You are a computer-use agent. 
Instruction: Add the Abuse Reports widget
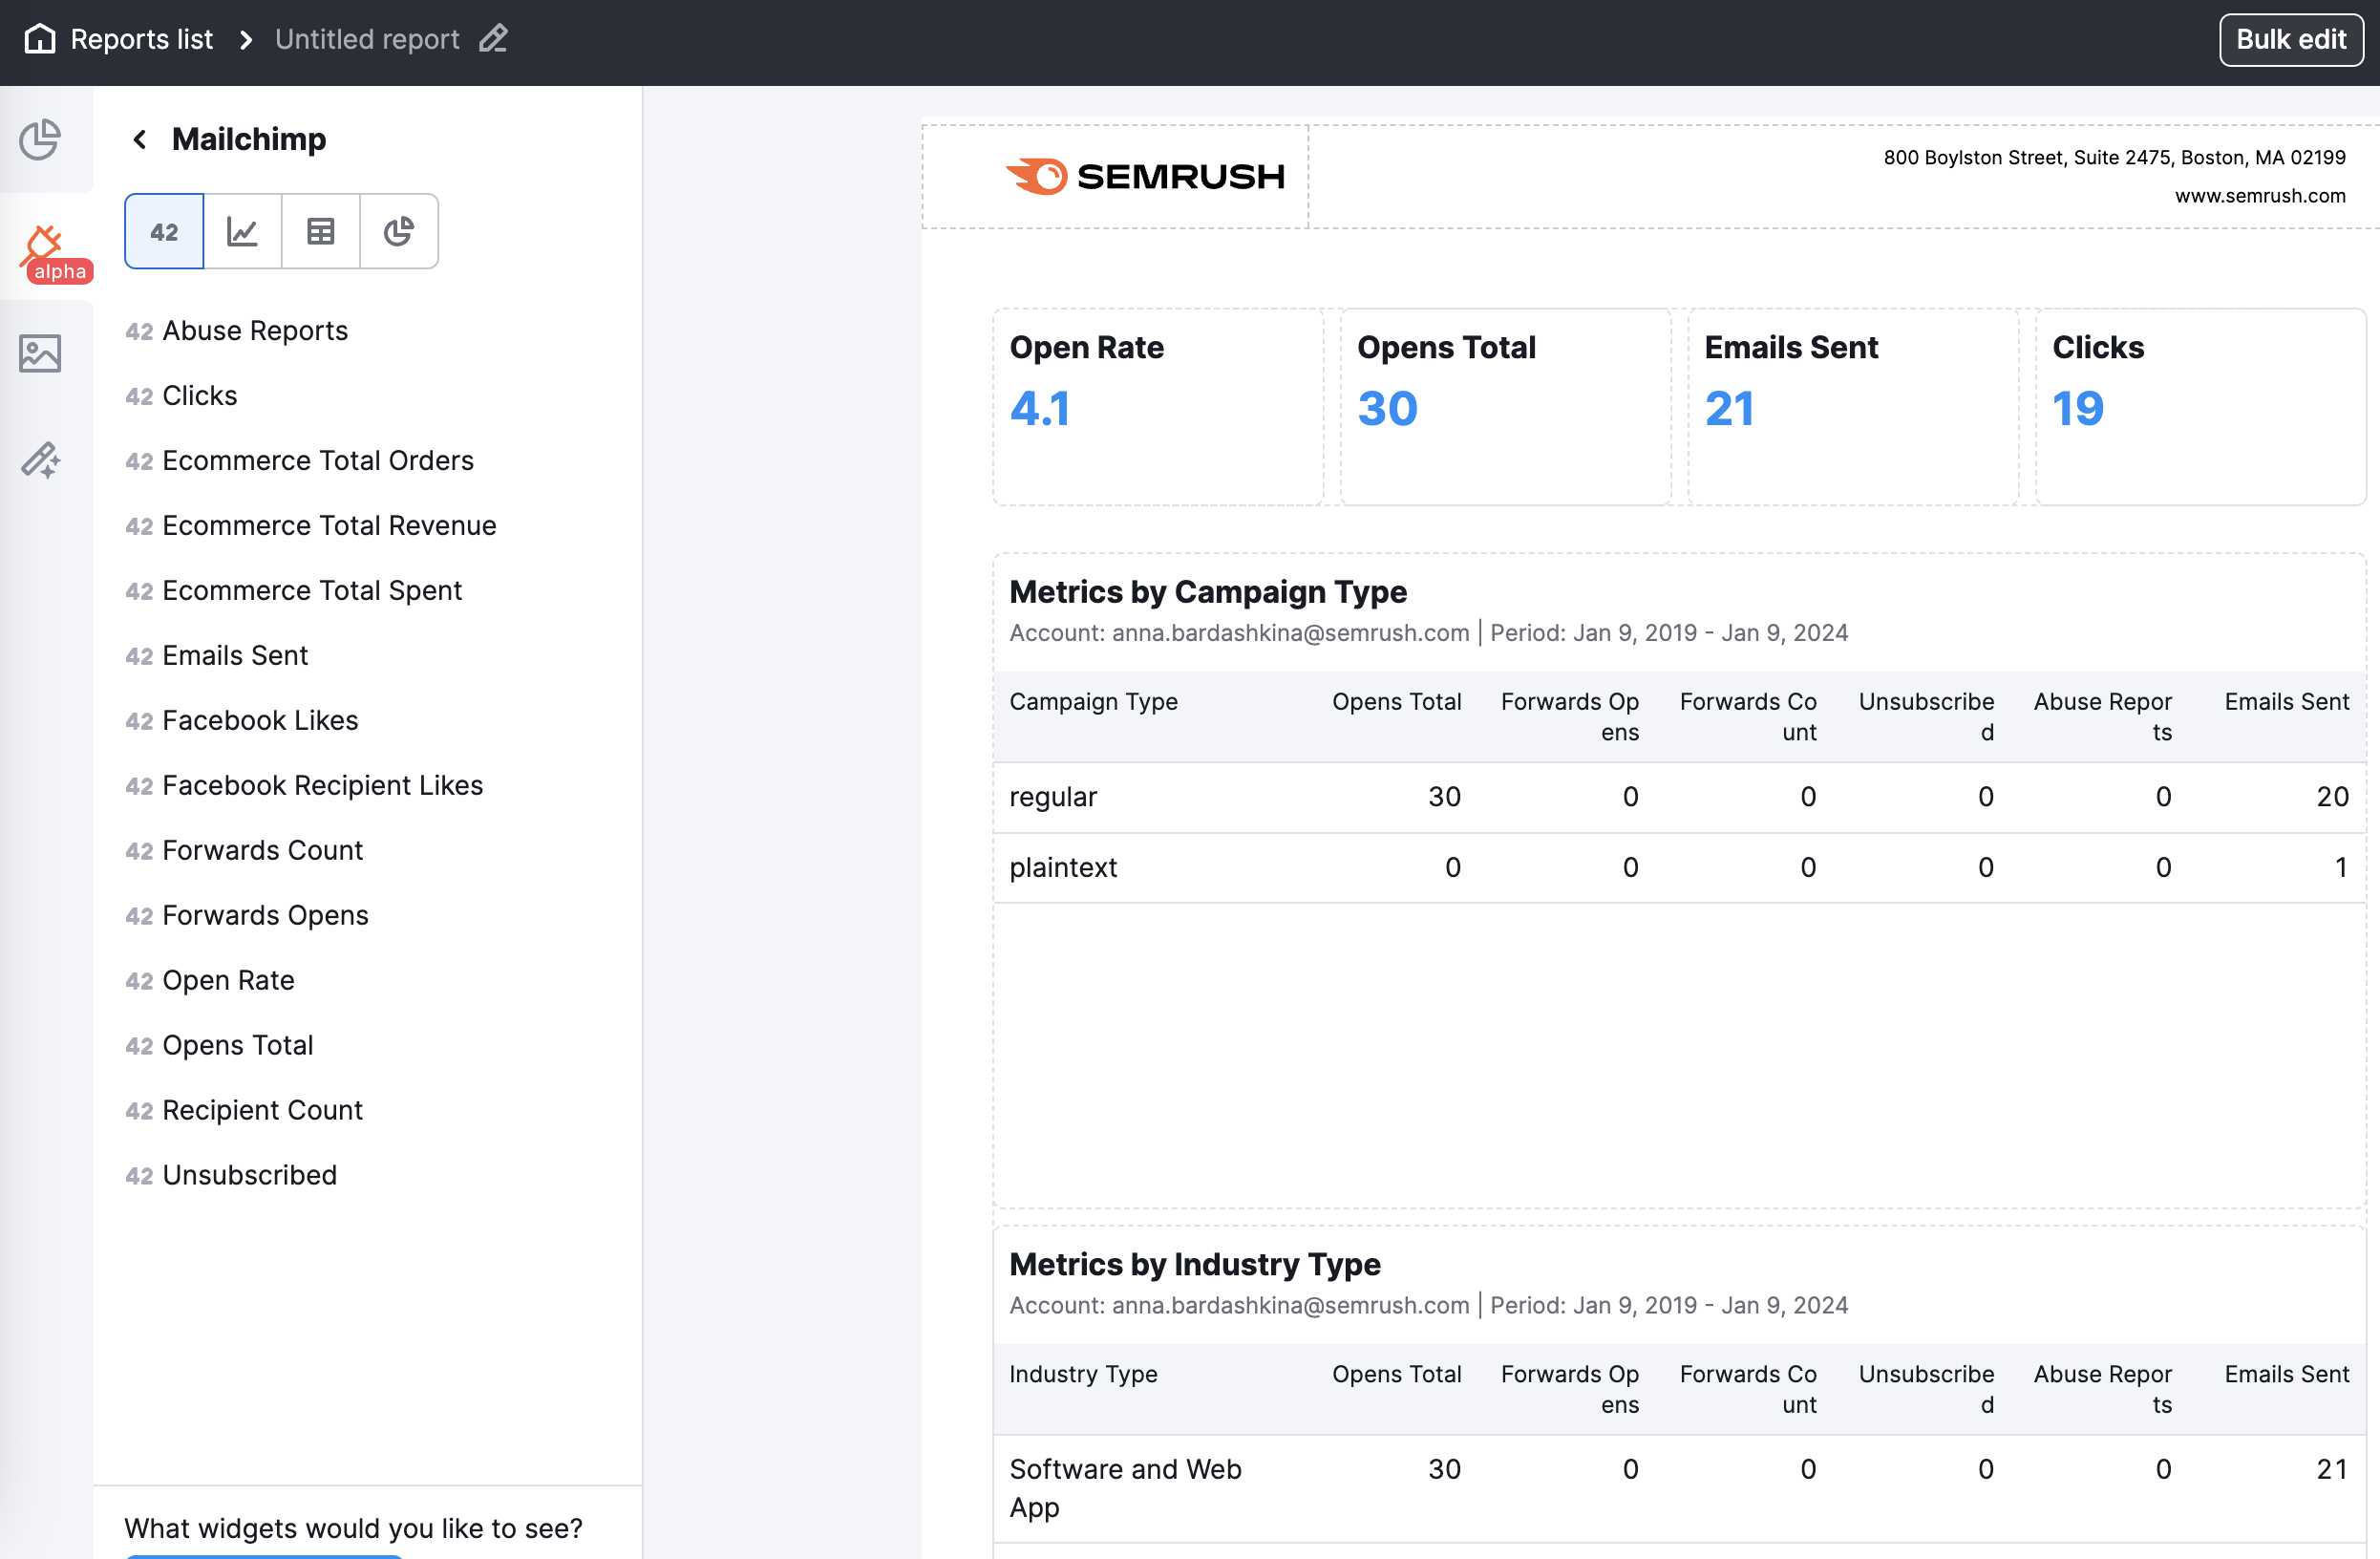[237, 331]
